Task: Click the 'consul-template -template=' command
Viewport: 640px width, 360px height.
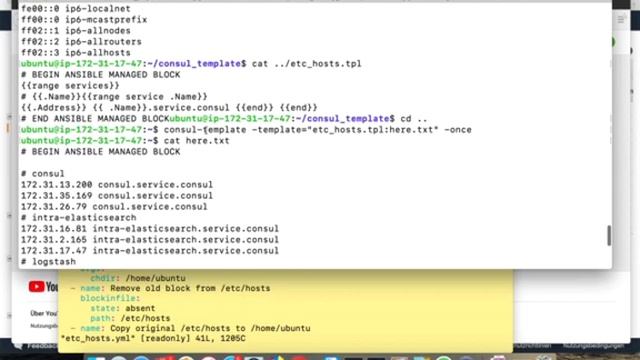Action: click(318, 130)
